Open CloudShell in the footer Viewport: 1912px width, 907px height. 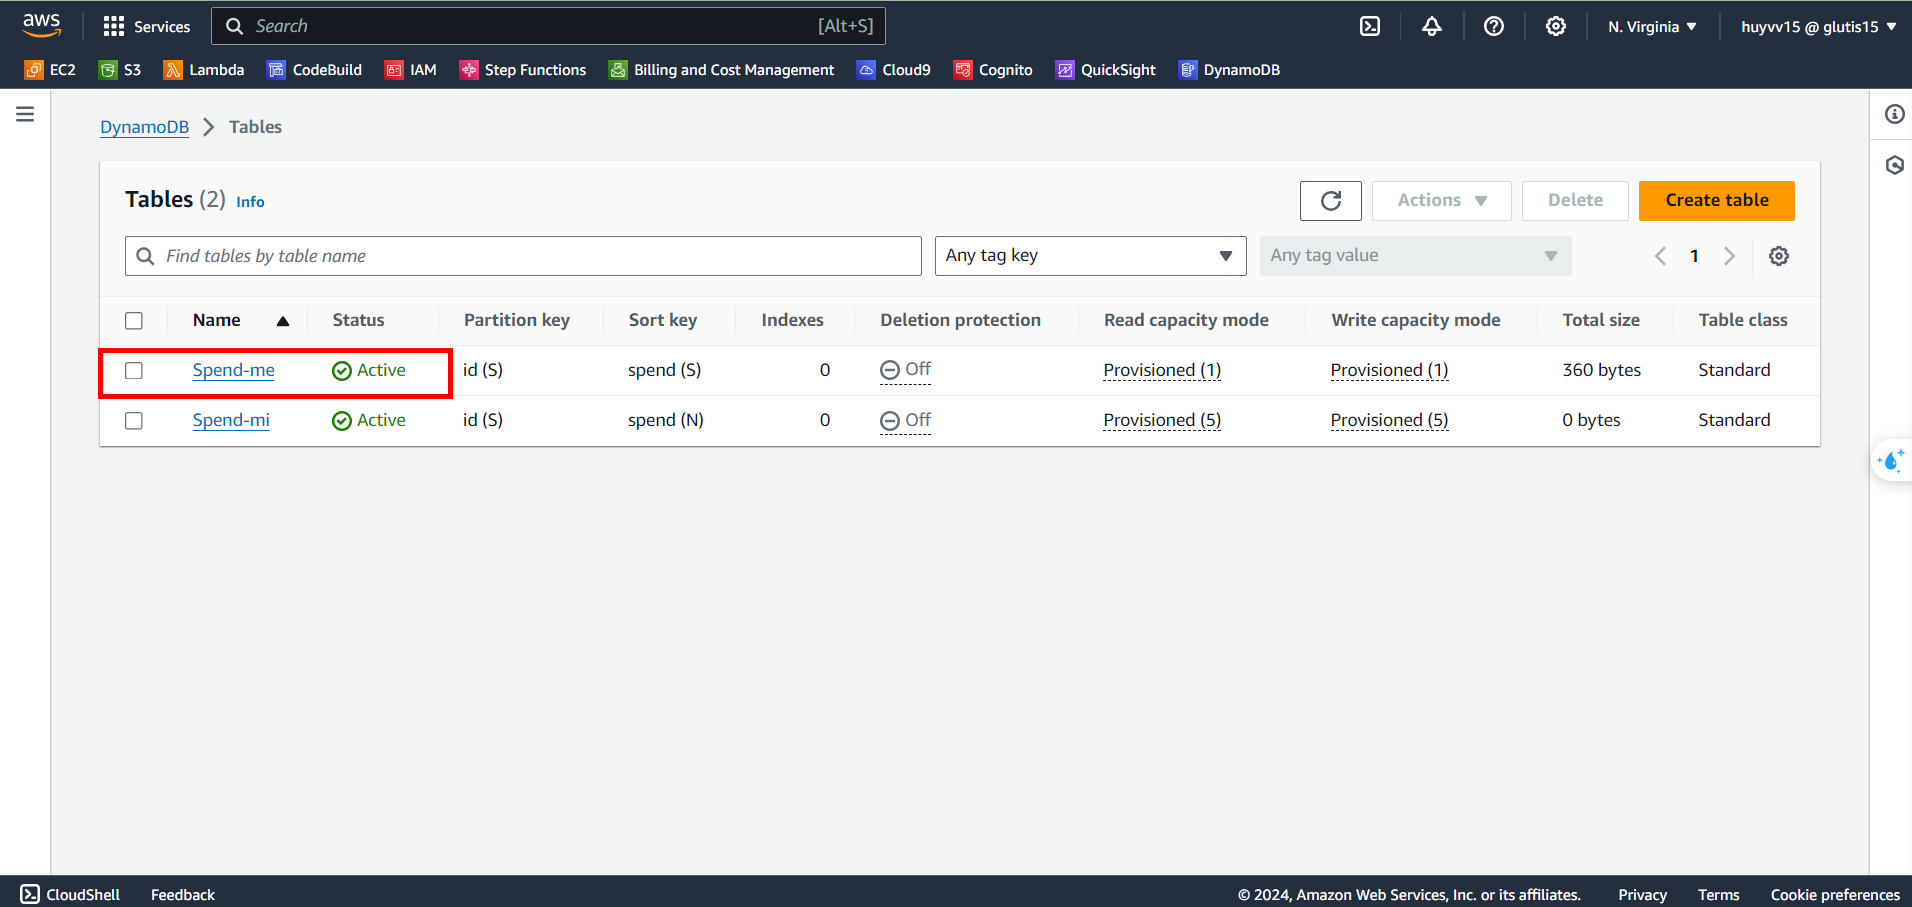pyautogui.click(x=70, y=894)
